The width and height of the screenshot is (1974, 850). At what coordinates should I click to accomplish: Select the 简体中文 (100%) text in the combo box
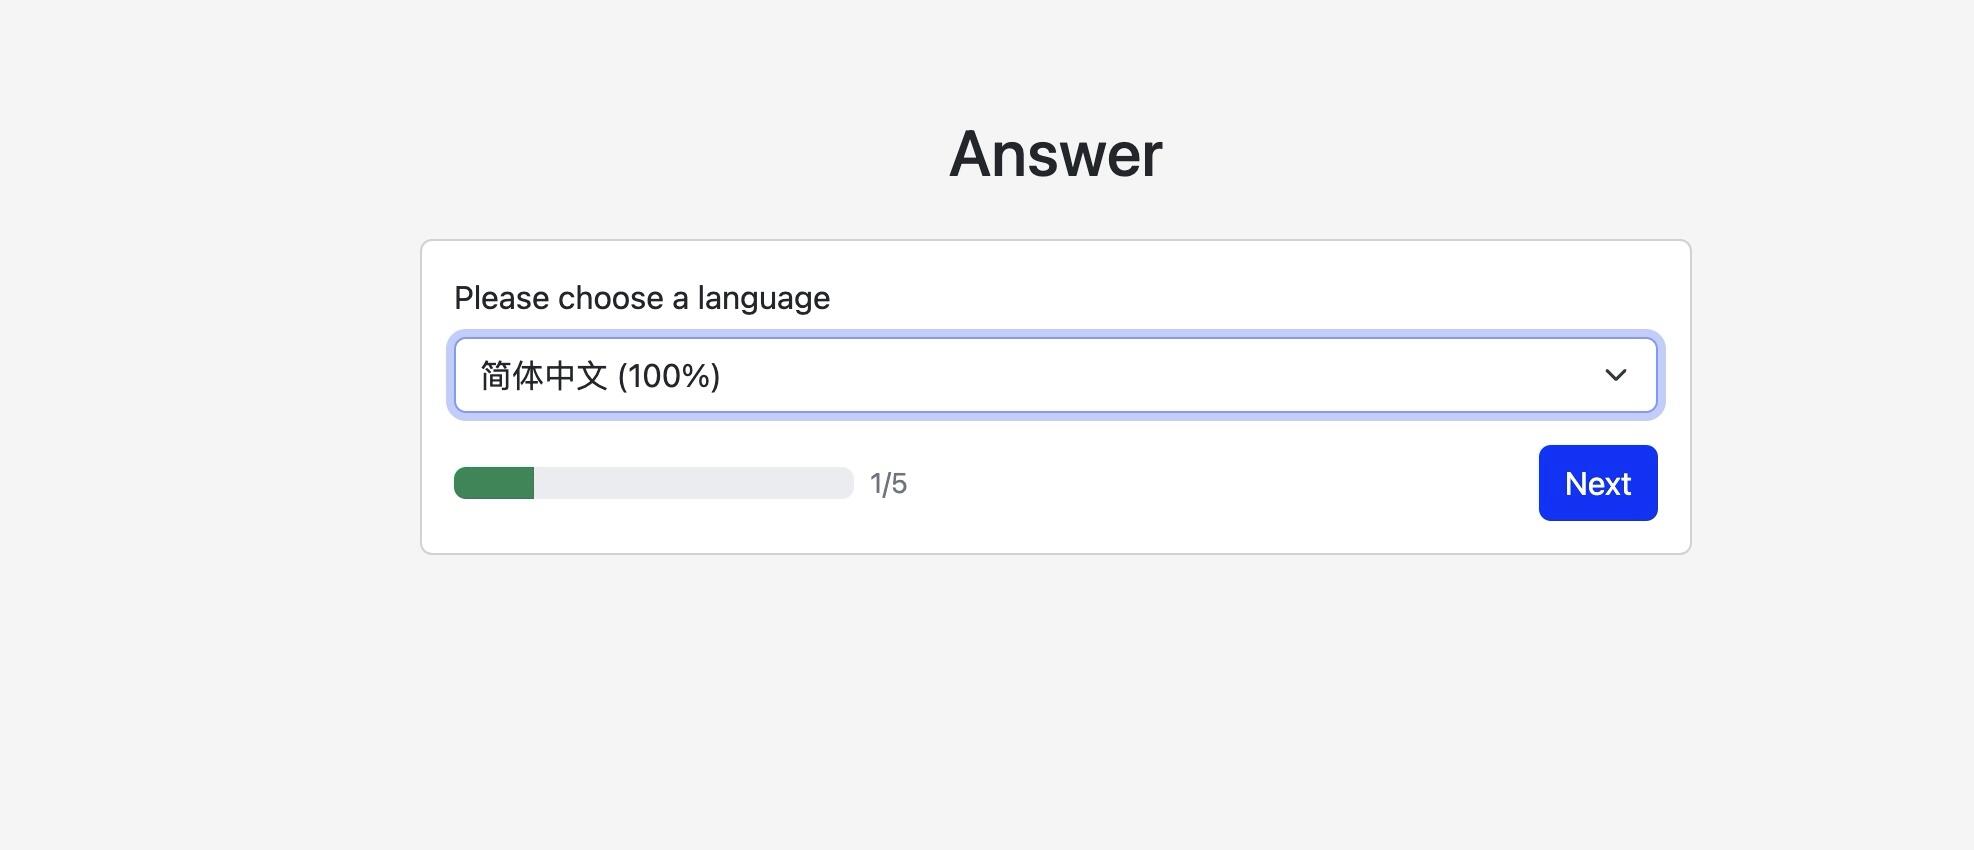click(x=600, y=376)
